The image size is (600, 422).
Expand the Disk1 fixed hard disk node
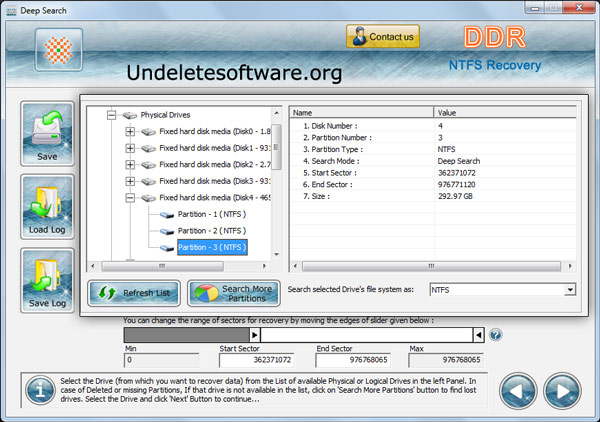tap(130, 148)
